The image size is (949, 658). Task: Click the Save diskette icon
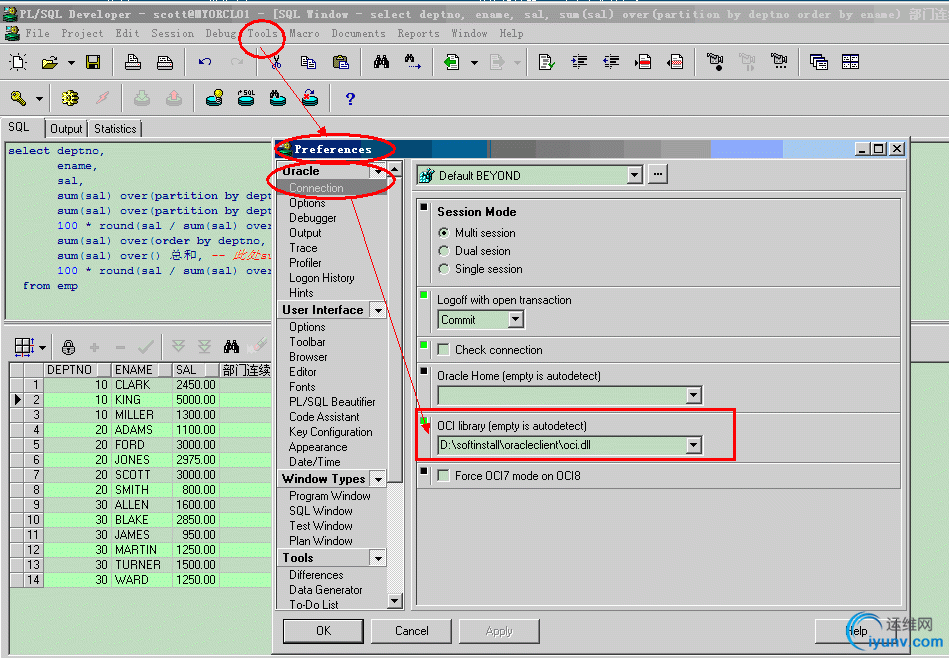click(x=93, y=62)
